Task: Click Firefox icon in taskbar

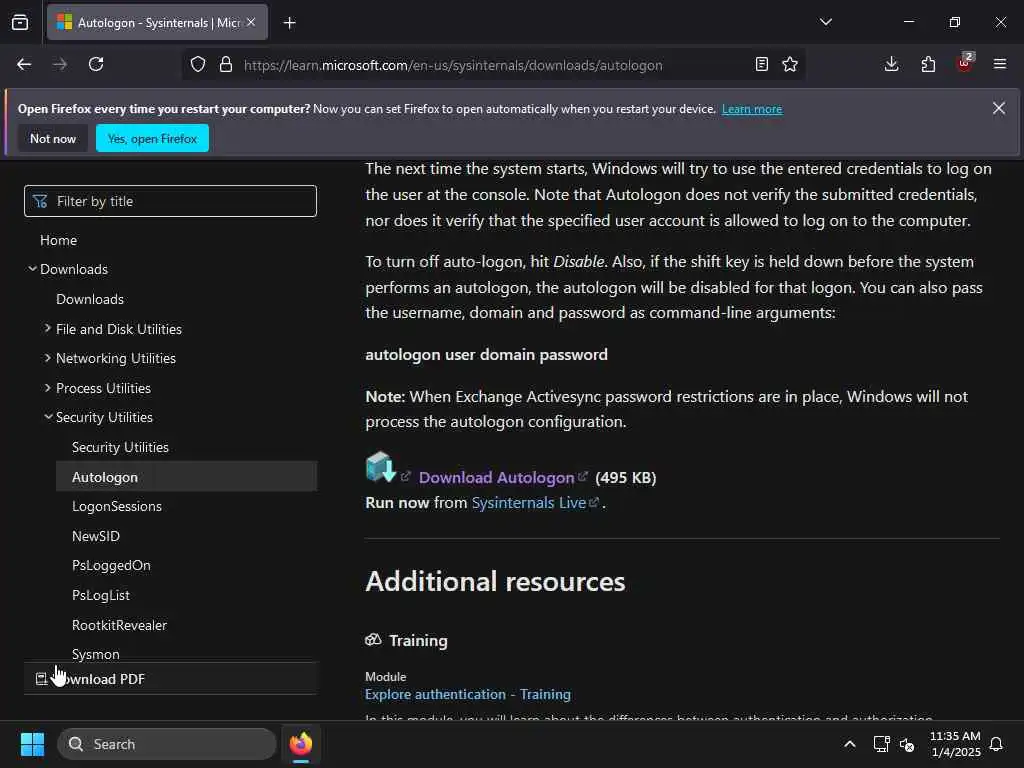Action: click(x=301, y=744)
